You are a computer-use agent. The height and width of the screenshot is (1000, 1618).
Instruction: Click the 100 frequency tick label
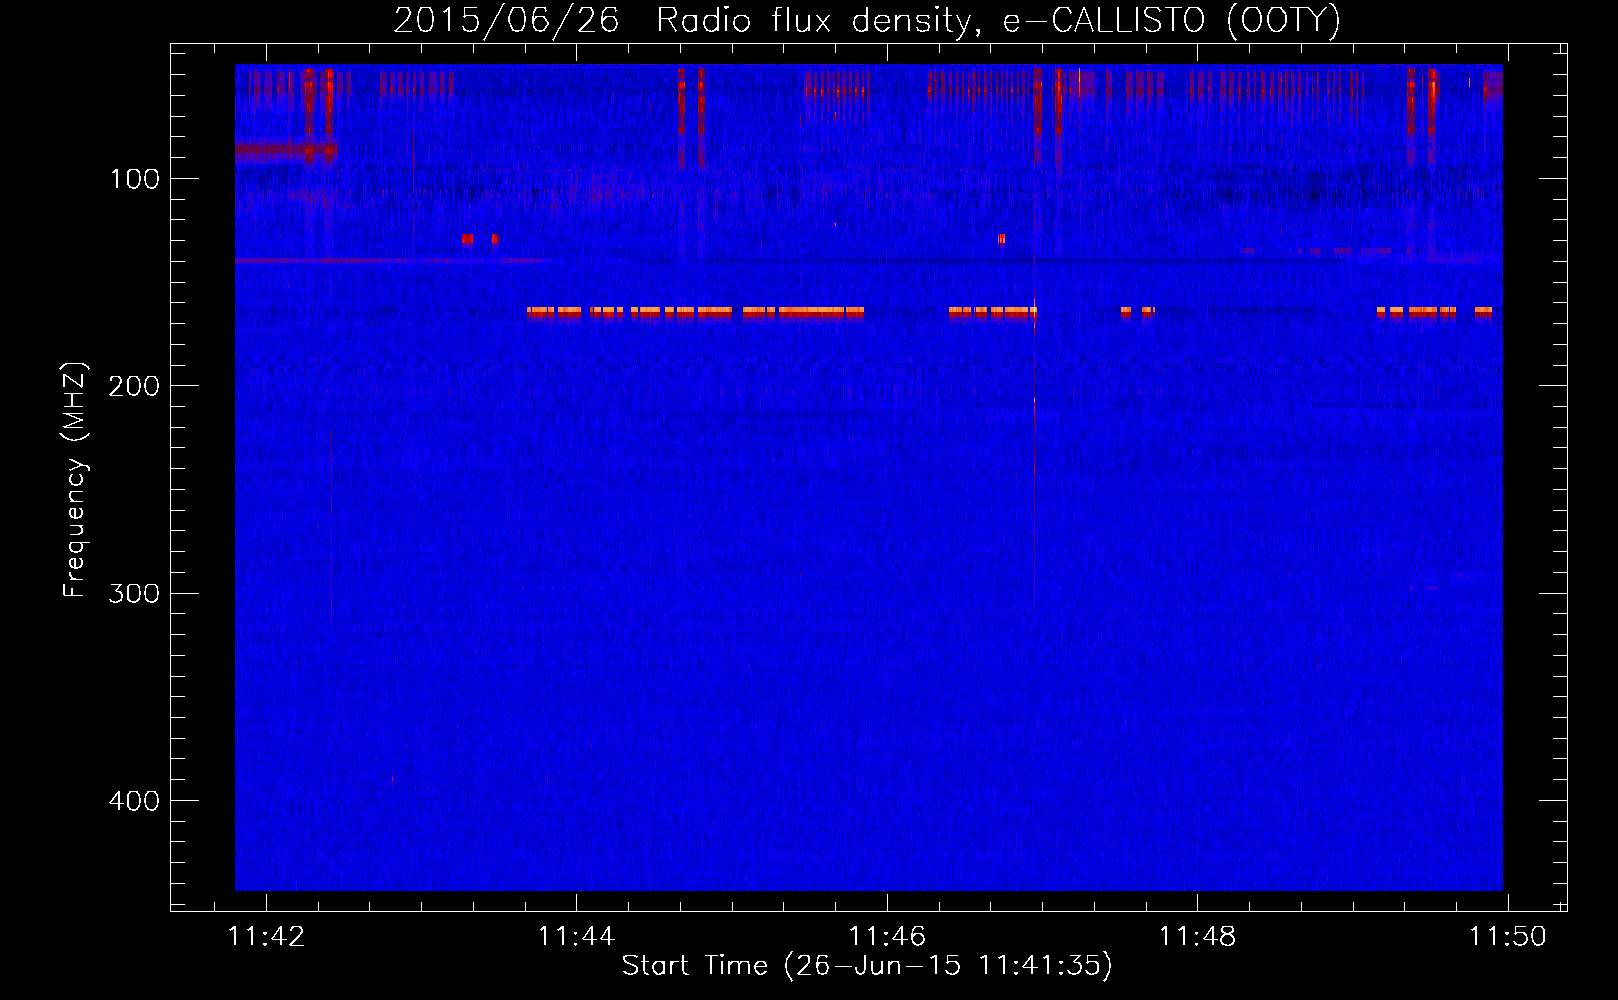tap(135, 179)
